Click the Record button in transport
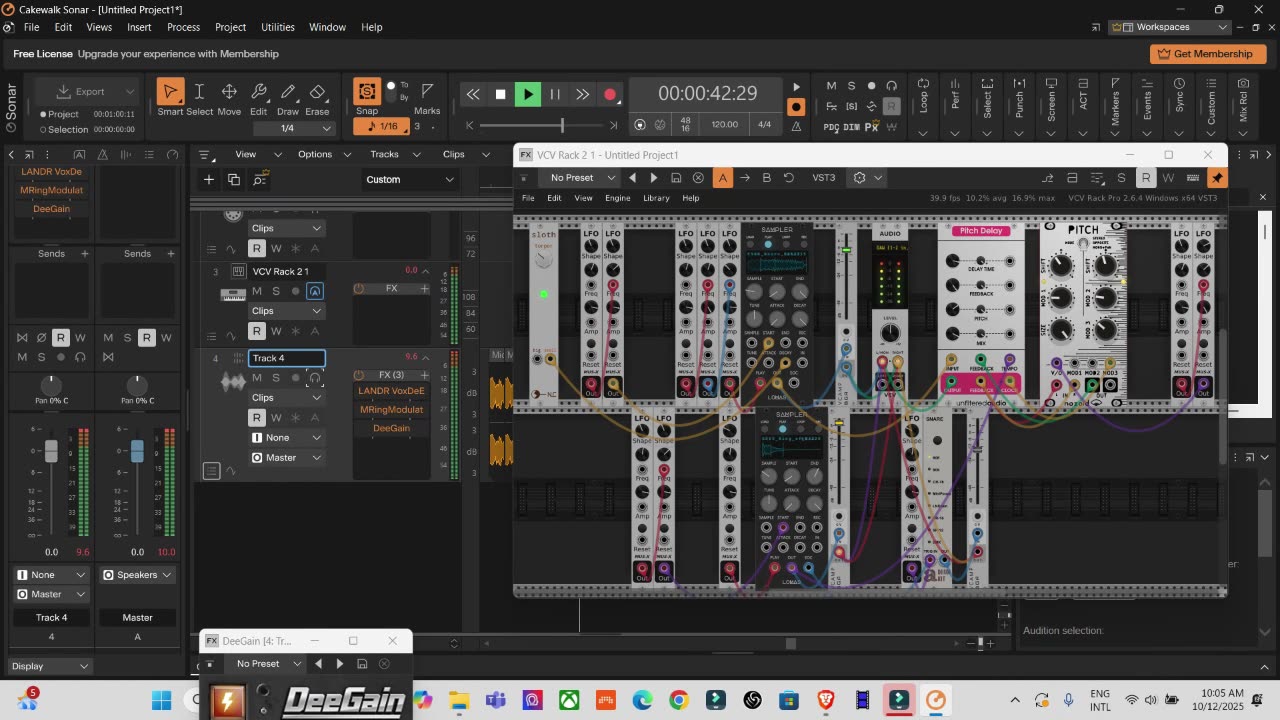The image size is (1280, 720). pos(609,94)
